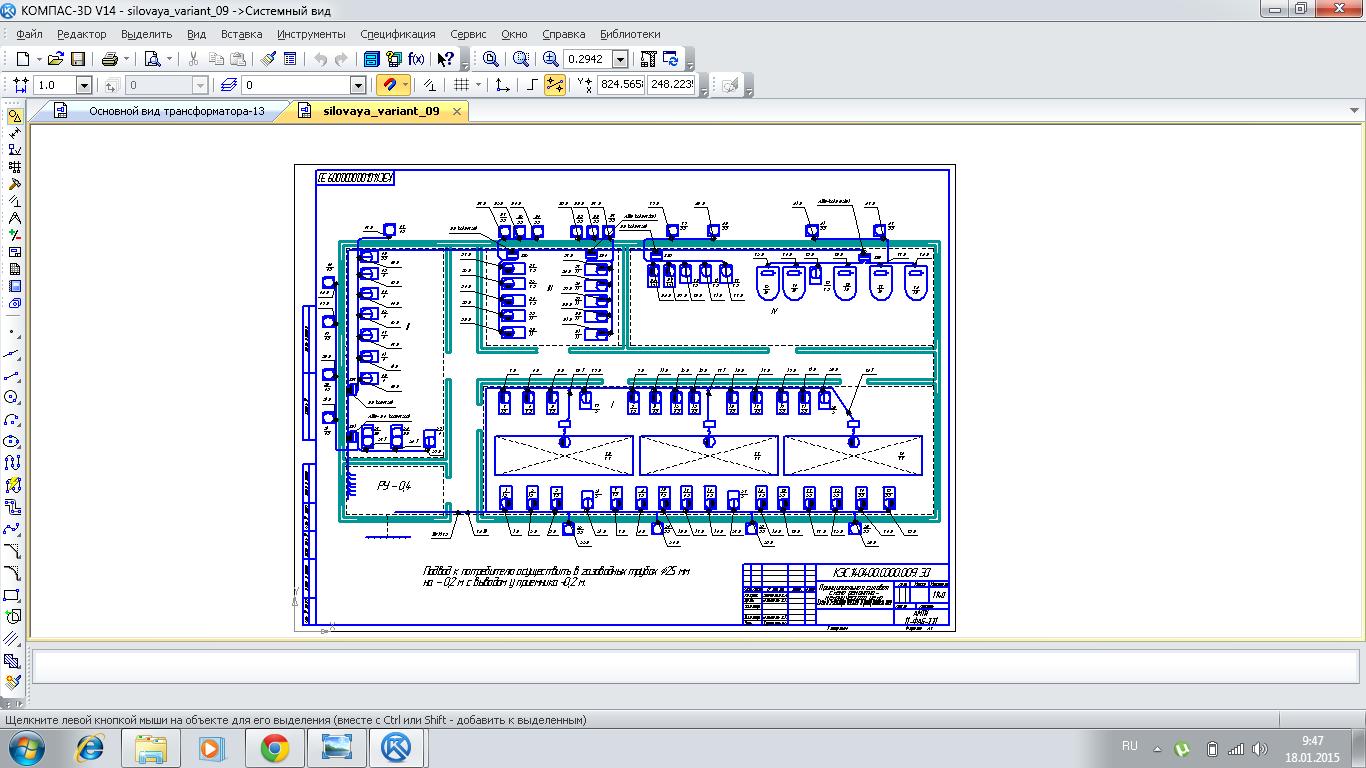Close the silovaya_variant_09 tab

coord(458,111)
